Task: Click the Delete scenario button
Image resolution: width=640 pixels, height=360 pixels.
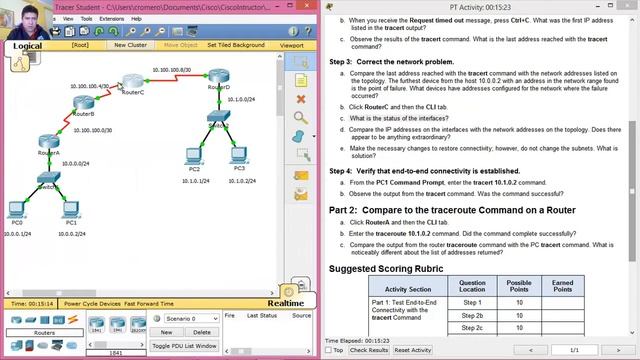Action: pos(202,332)
